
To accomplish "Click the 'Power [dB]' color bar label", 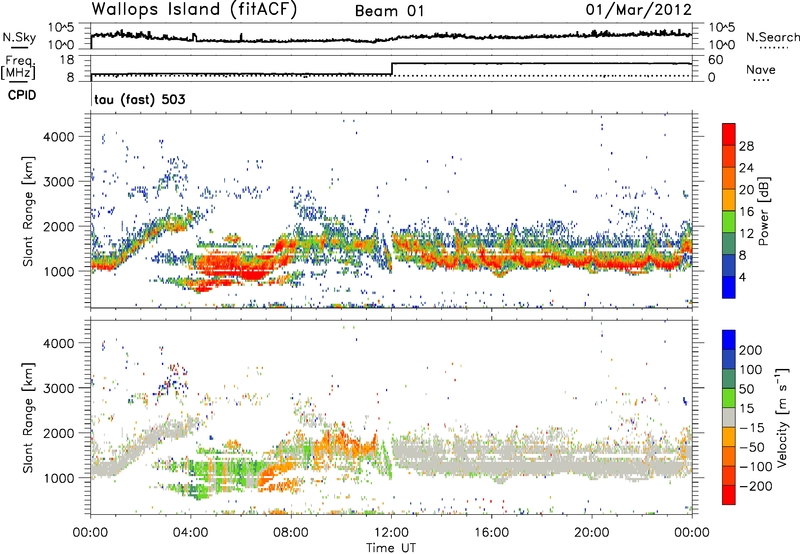I will (764, 211).
